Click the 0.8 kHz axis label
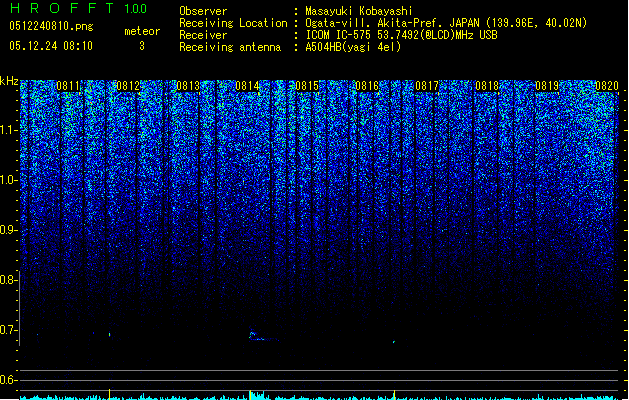The height and width of the screenshot is (400, 629). pos(8,280)
